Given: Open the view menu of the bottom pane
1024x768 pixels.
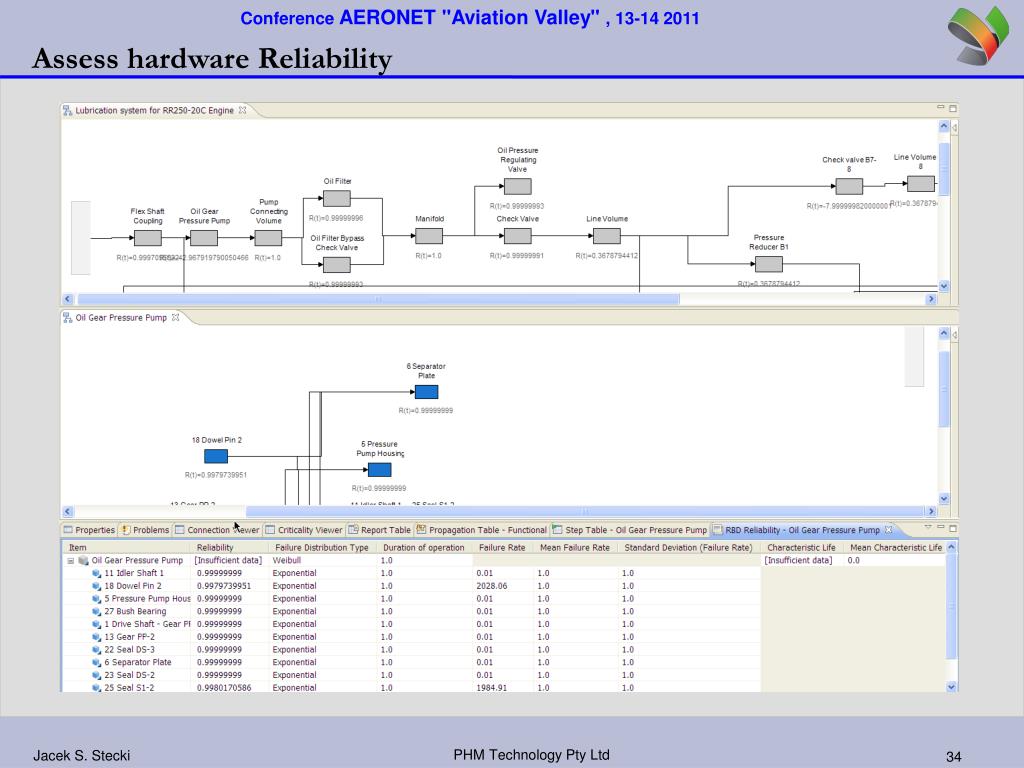Looking at the screenshot, I should click(927, 527).
